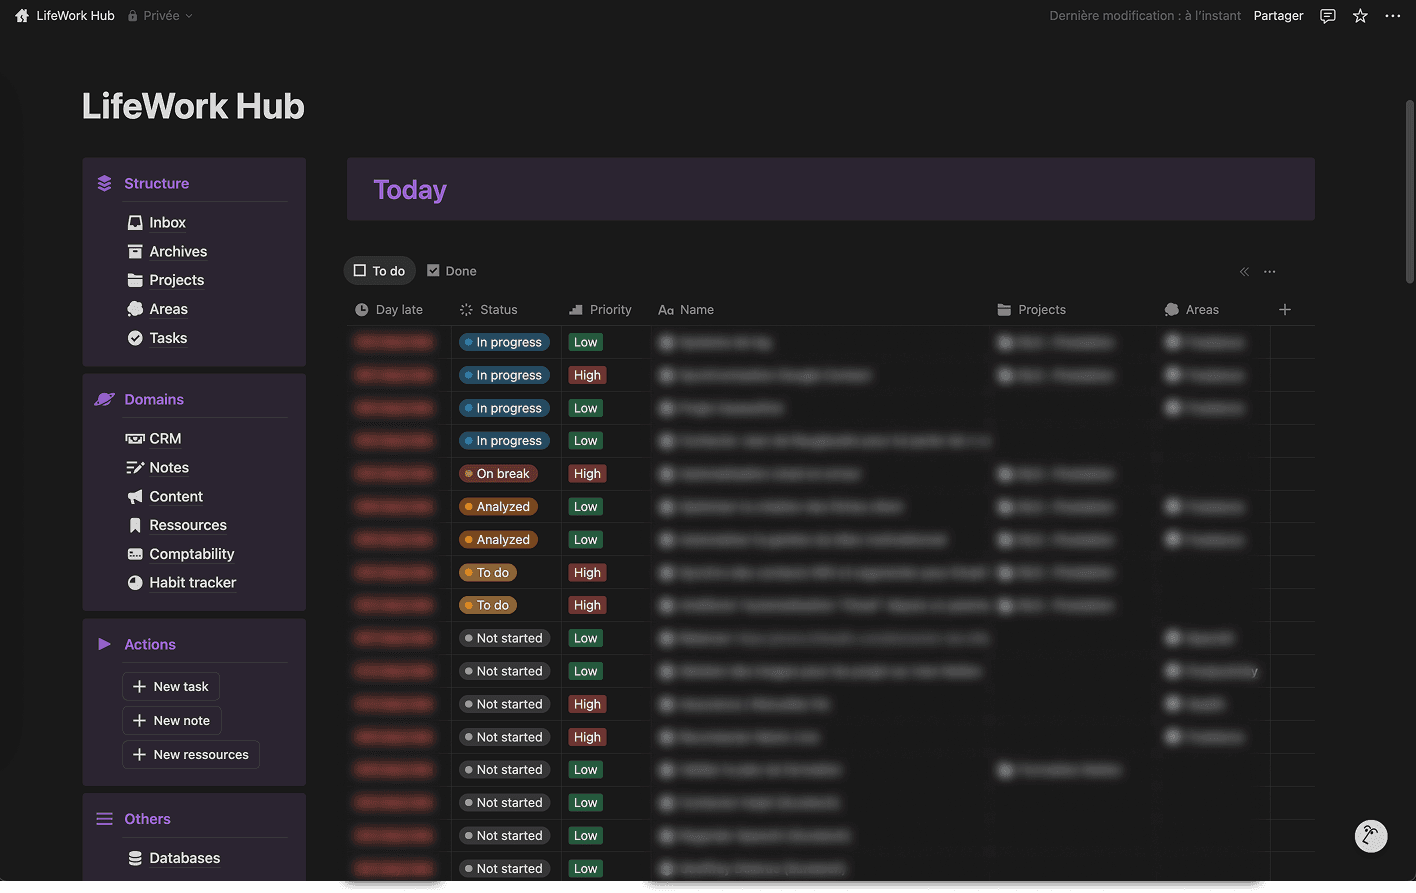
Task: Click the On break status tag
Action: [498, 474]
